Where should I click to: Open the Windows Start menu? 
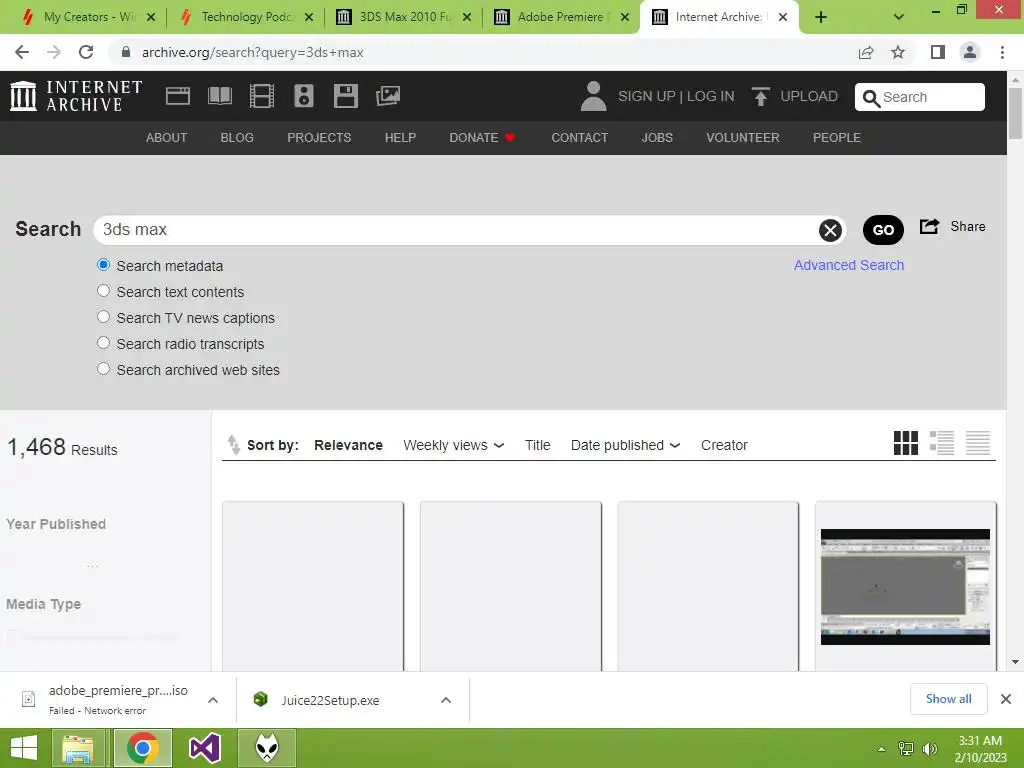tap(24, 748)
